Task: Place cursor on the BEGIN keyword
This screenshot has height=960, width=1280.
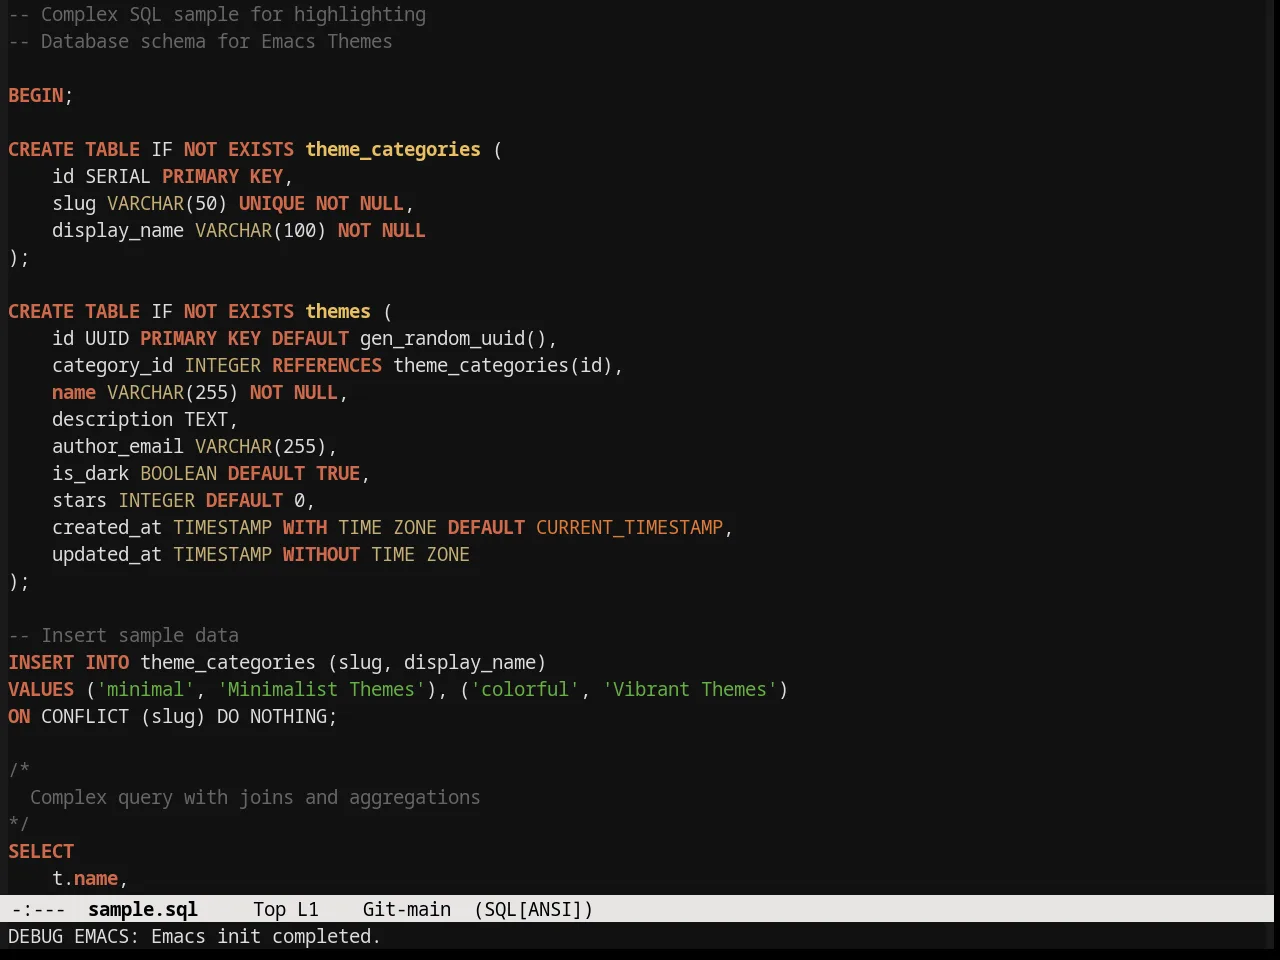Action: [36, 95]
